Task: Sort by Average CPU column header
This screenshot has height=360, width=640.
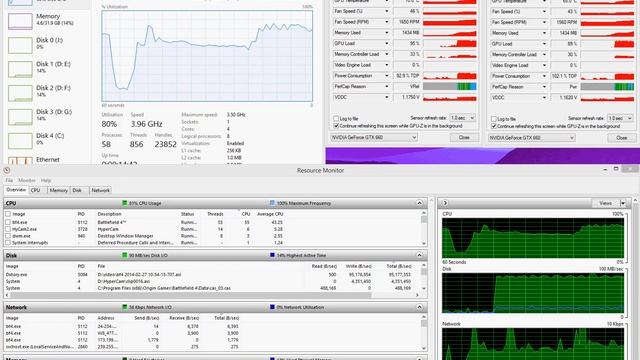Action: point(270,214)
